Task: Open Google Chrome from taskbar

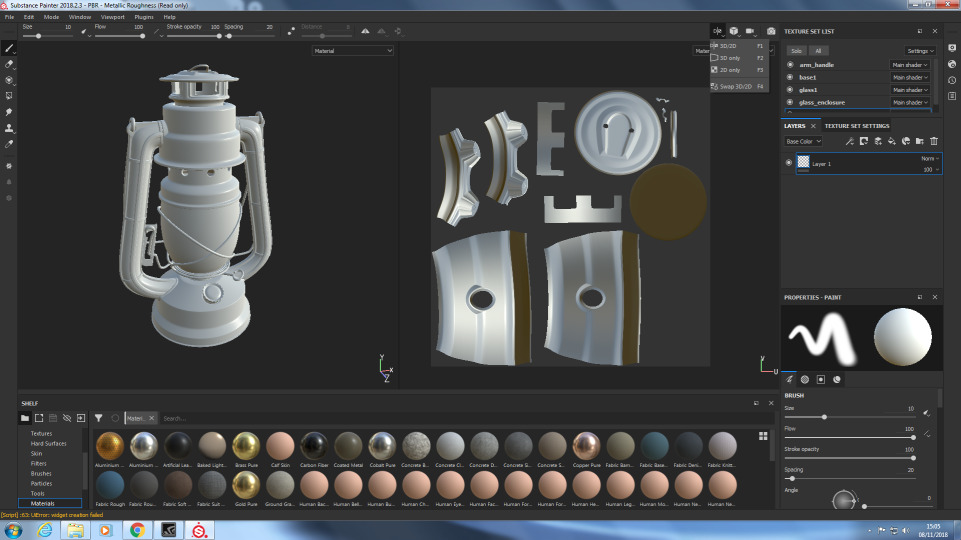Action: [x=137, y=530]
